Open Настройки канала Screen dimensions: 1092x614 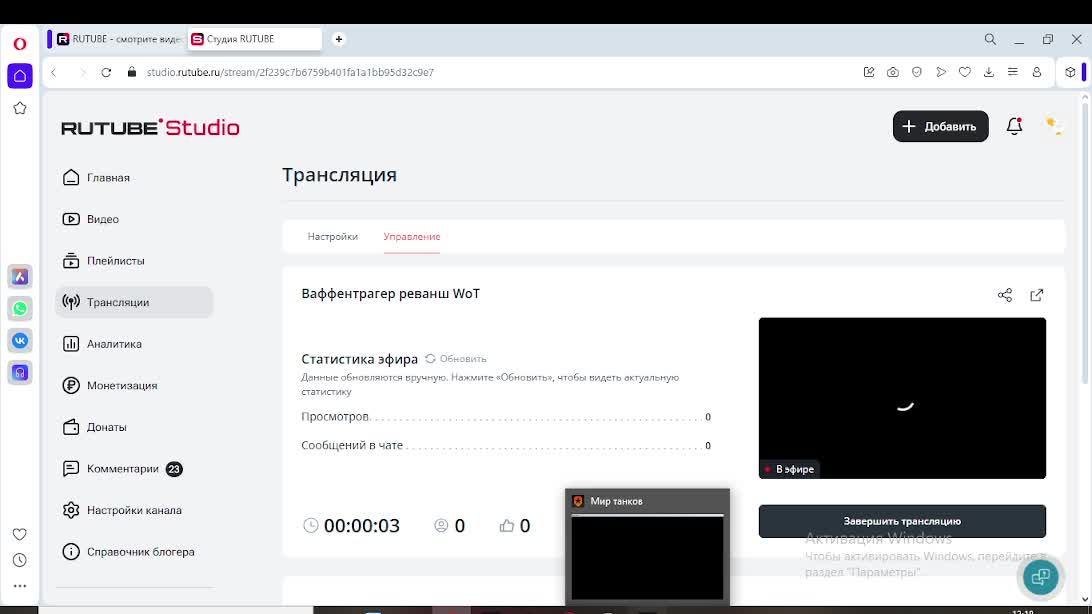(x=134, y=510)
